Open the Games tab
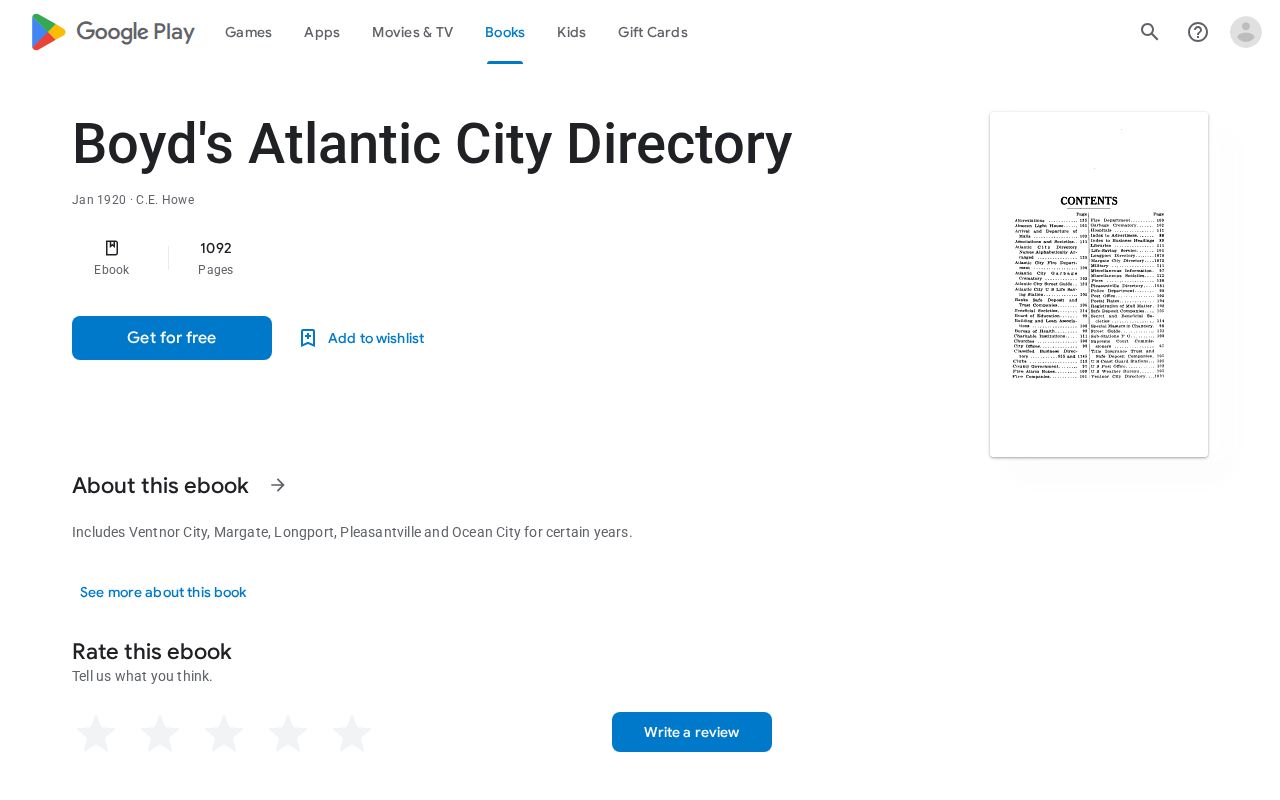 point(248,32)
